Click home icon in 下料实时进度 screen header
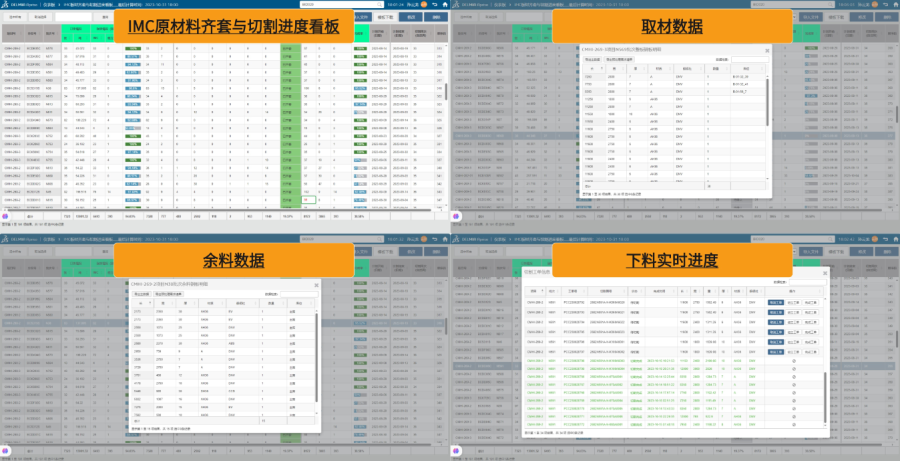Viewport: 900px width, 461px height. pos(895,238)
